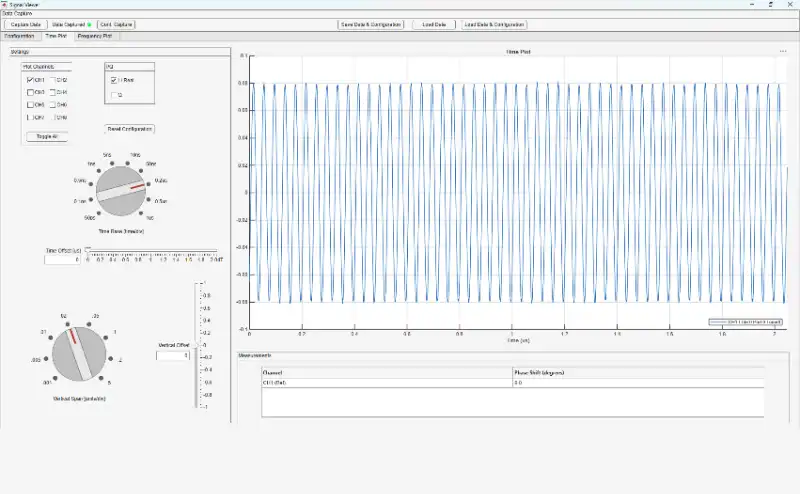Screen dimensions: 800x494
Task: Enable the CH6 plot channel checkbox
Action: tap(53, 105)
